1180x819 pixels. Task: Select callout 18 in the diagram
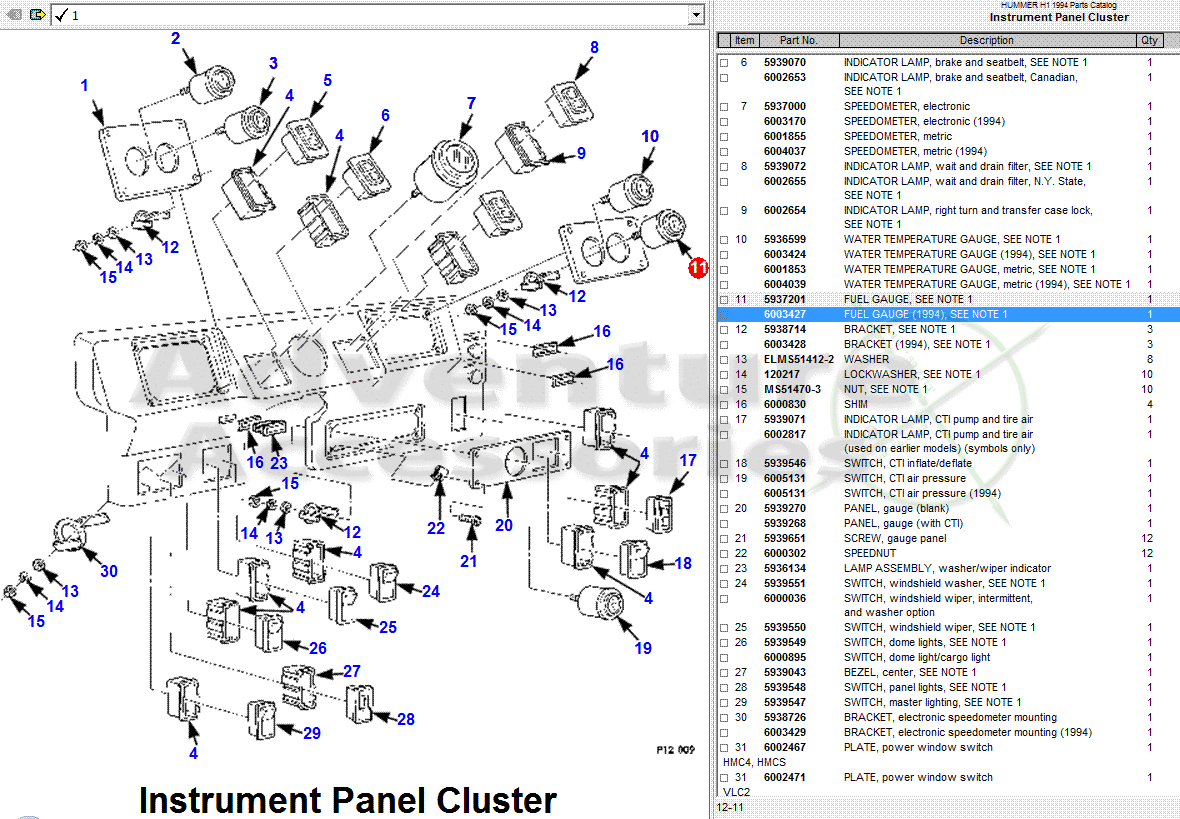coord(683,563)
